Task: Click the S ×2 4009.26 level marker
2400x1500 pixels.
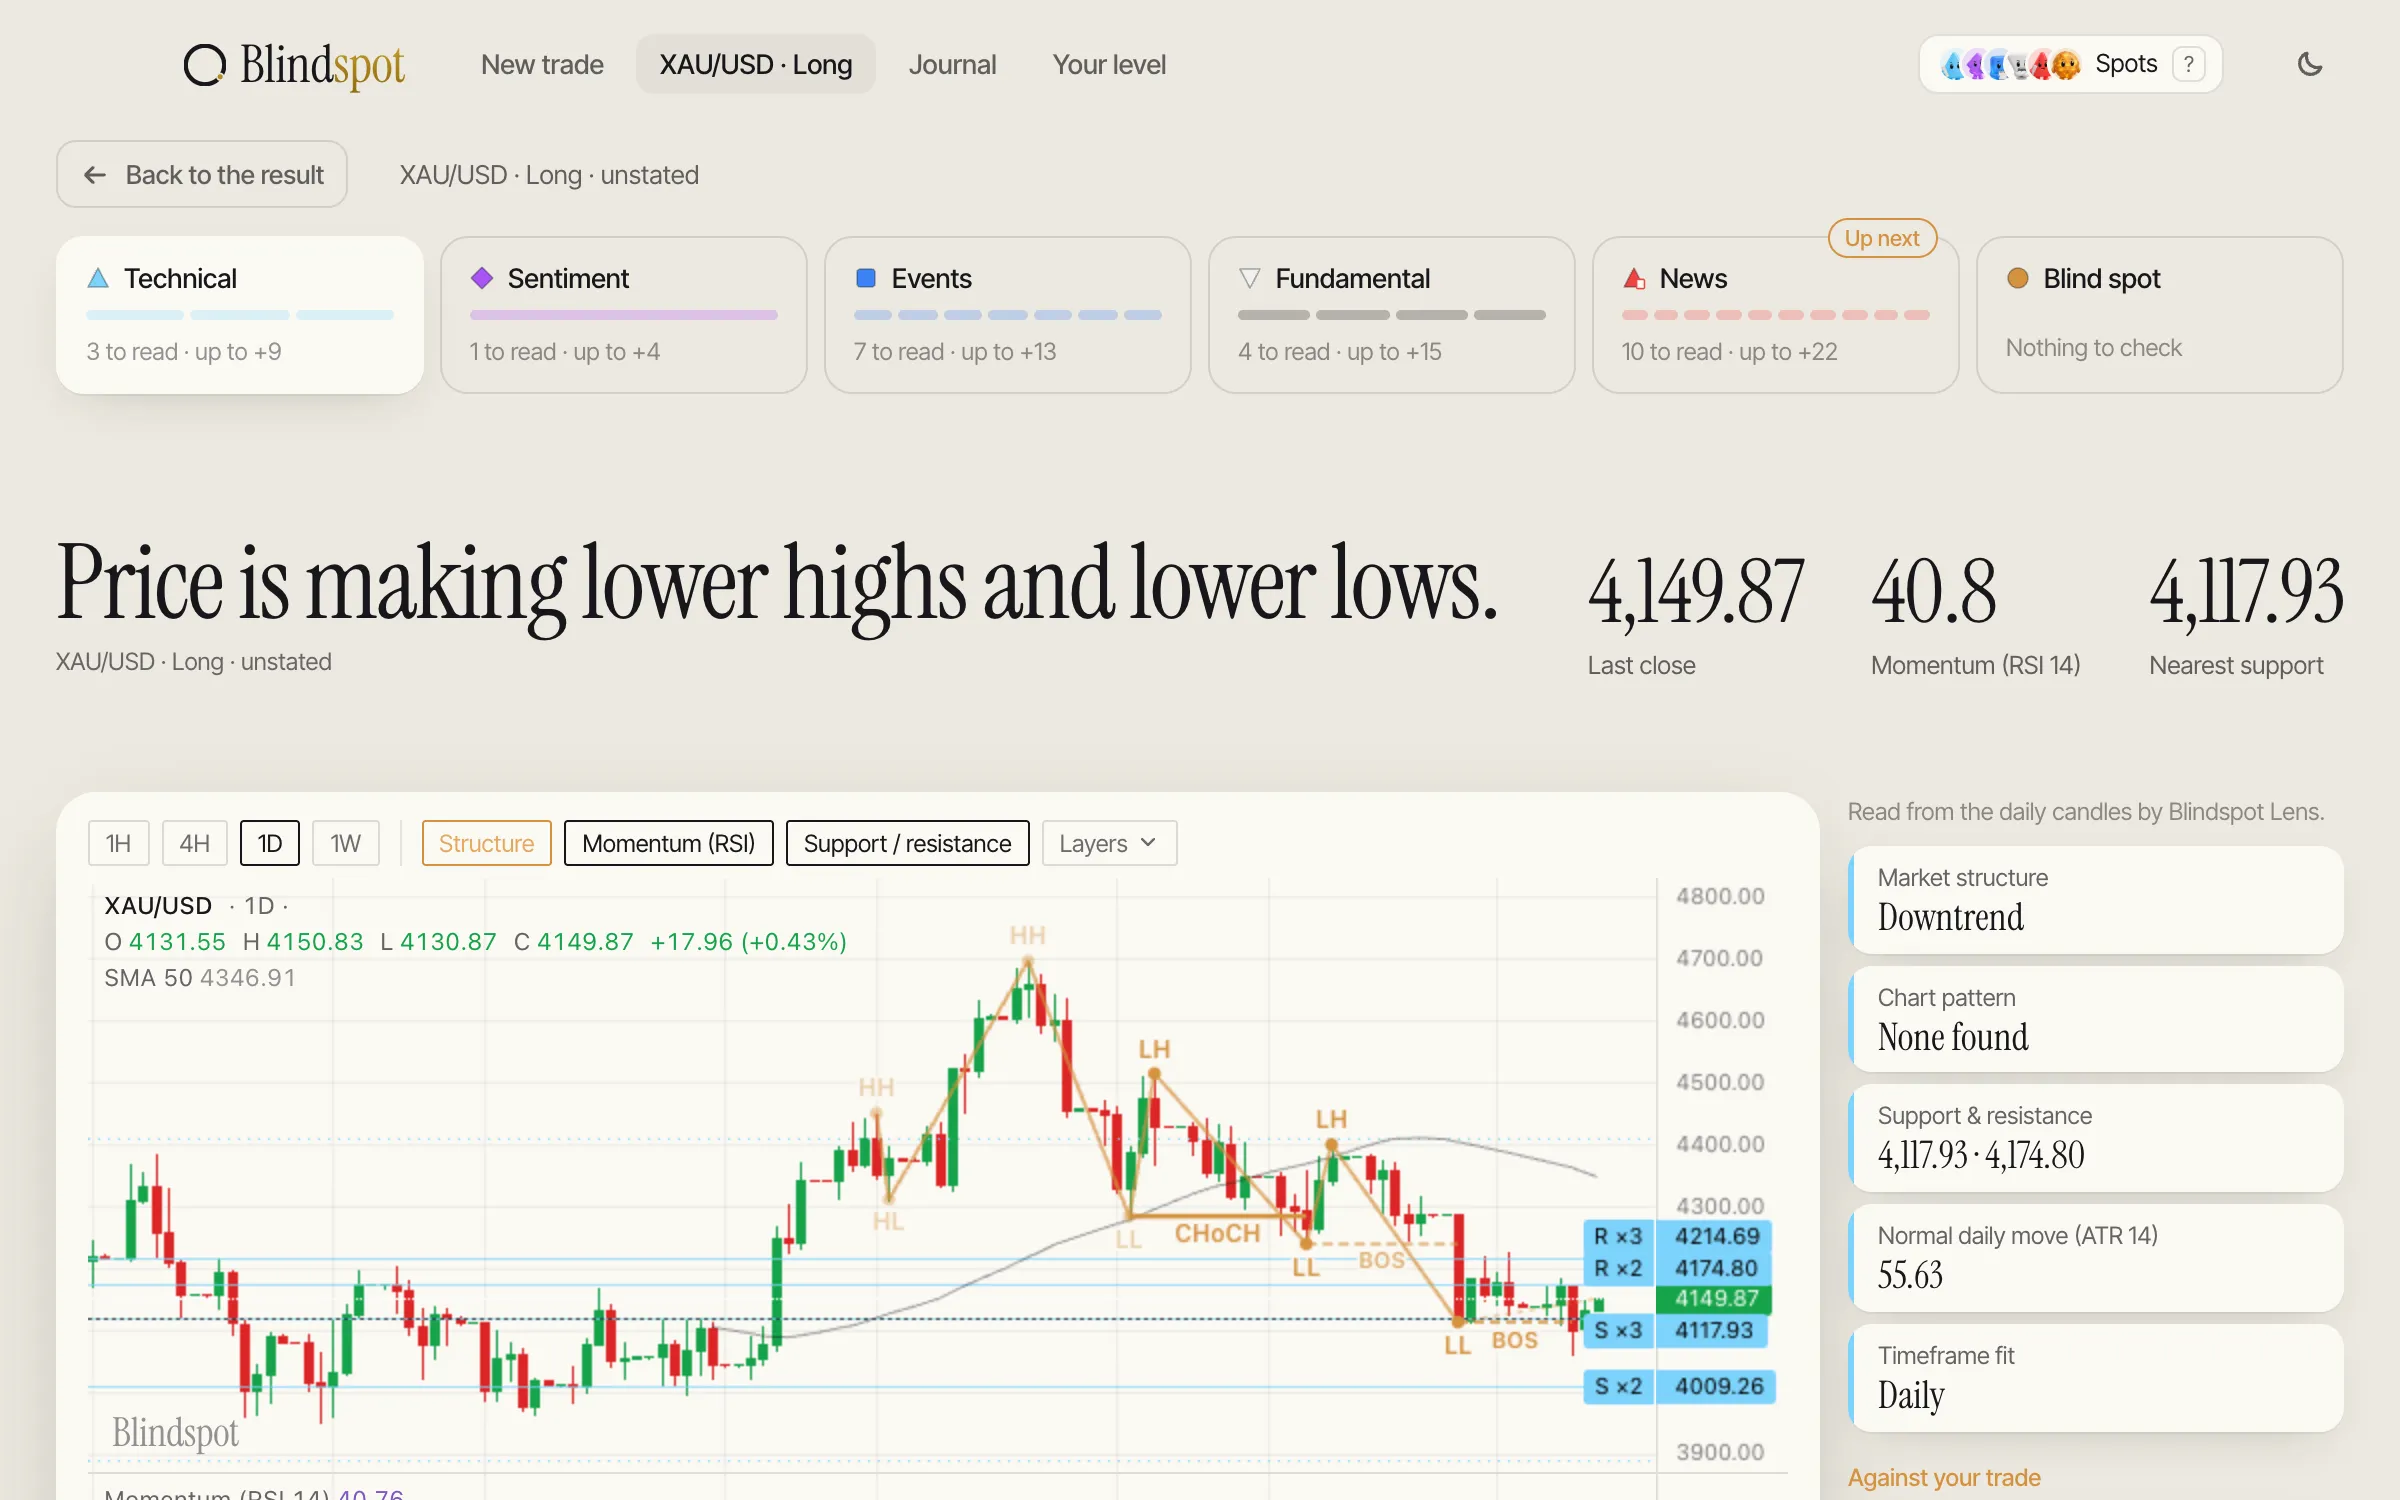Action: coord(1679,1386)
